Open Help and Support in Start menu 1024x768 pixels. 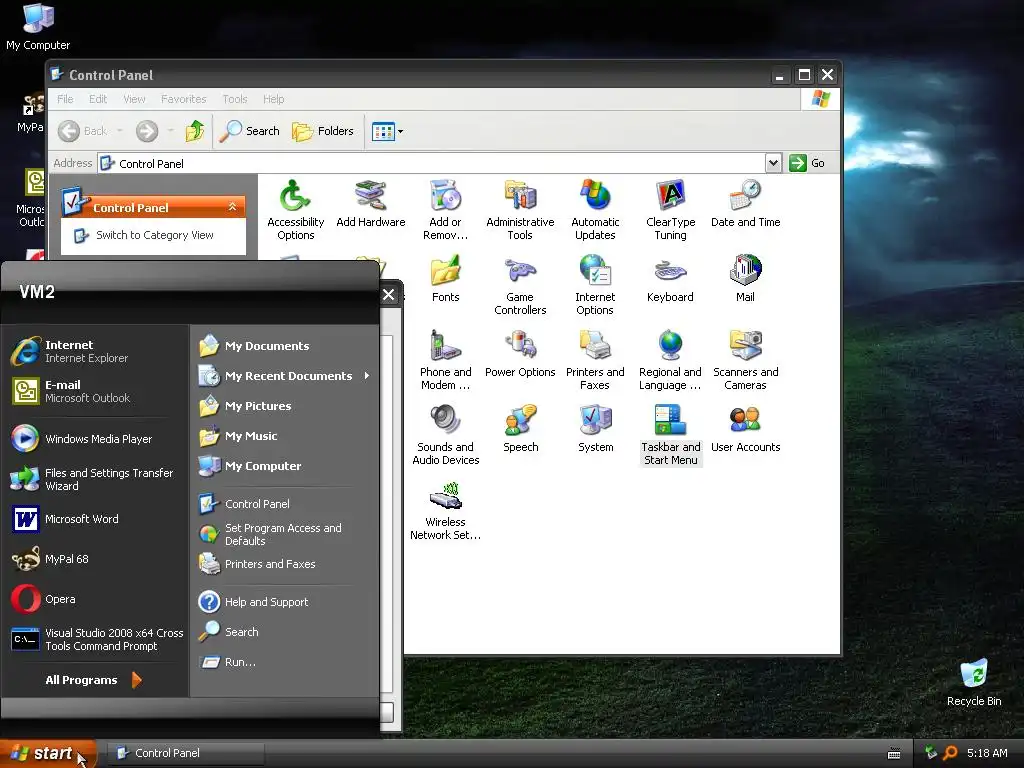pos(285,601)
